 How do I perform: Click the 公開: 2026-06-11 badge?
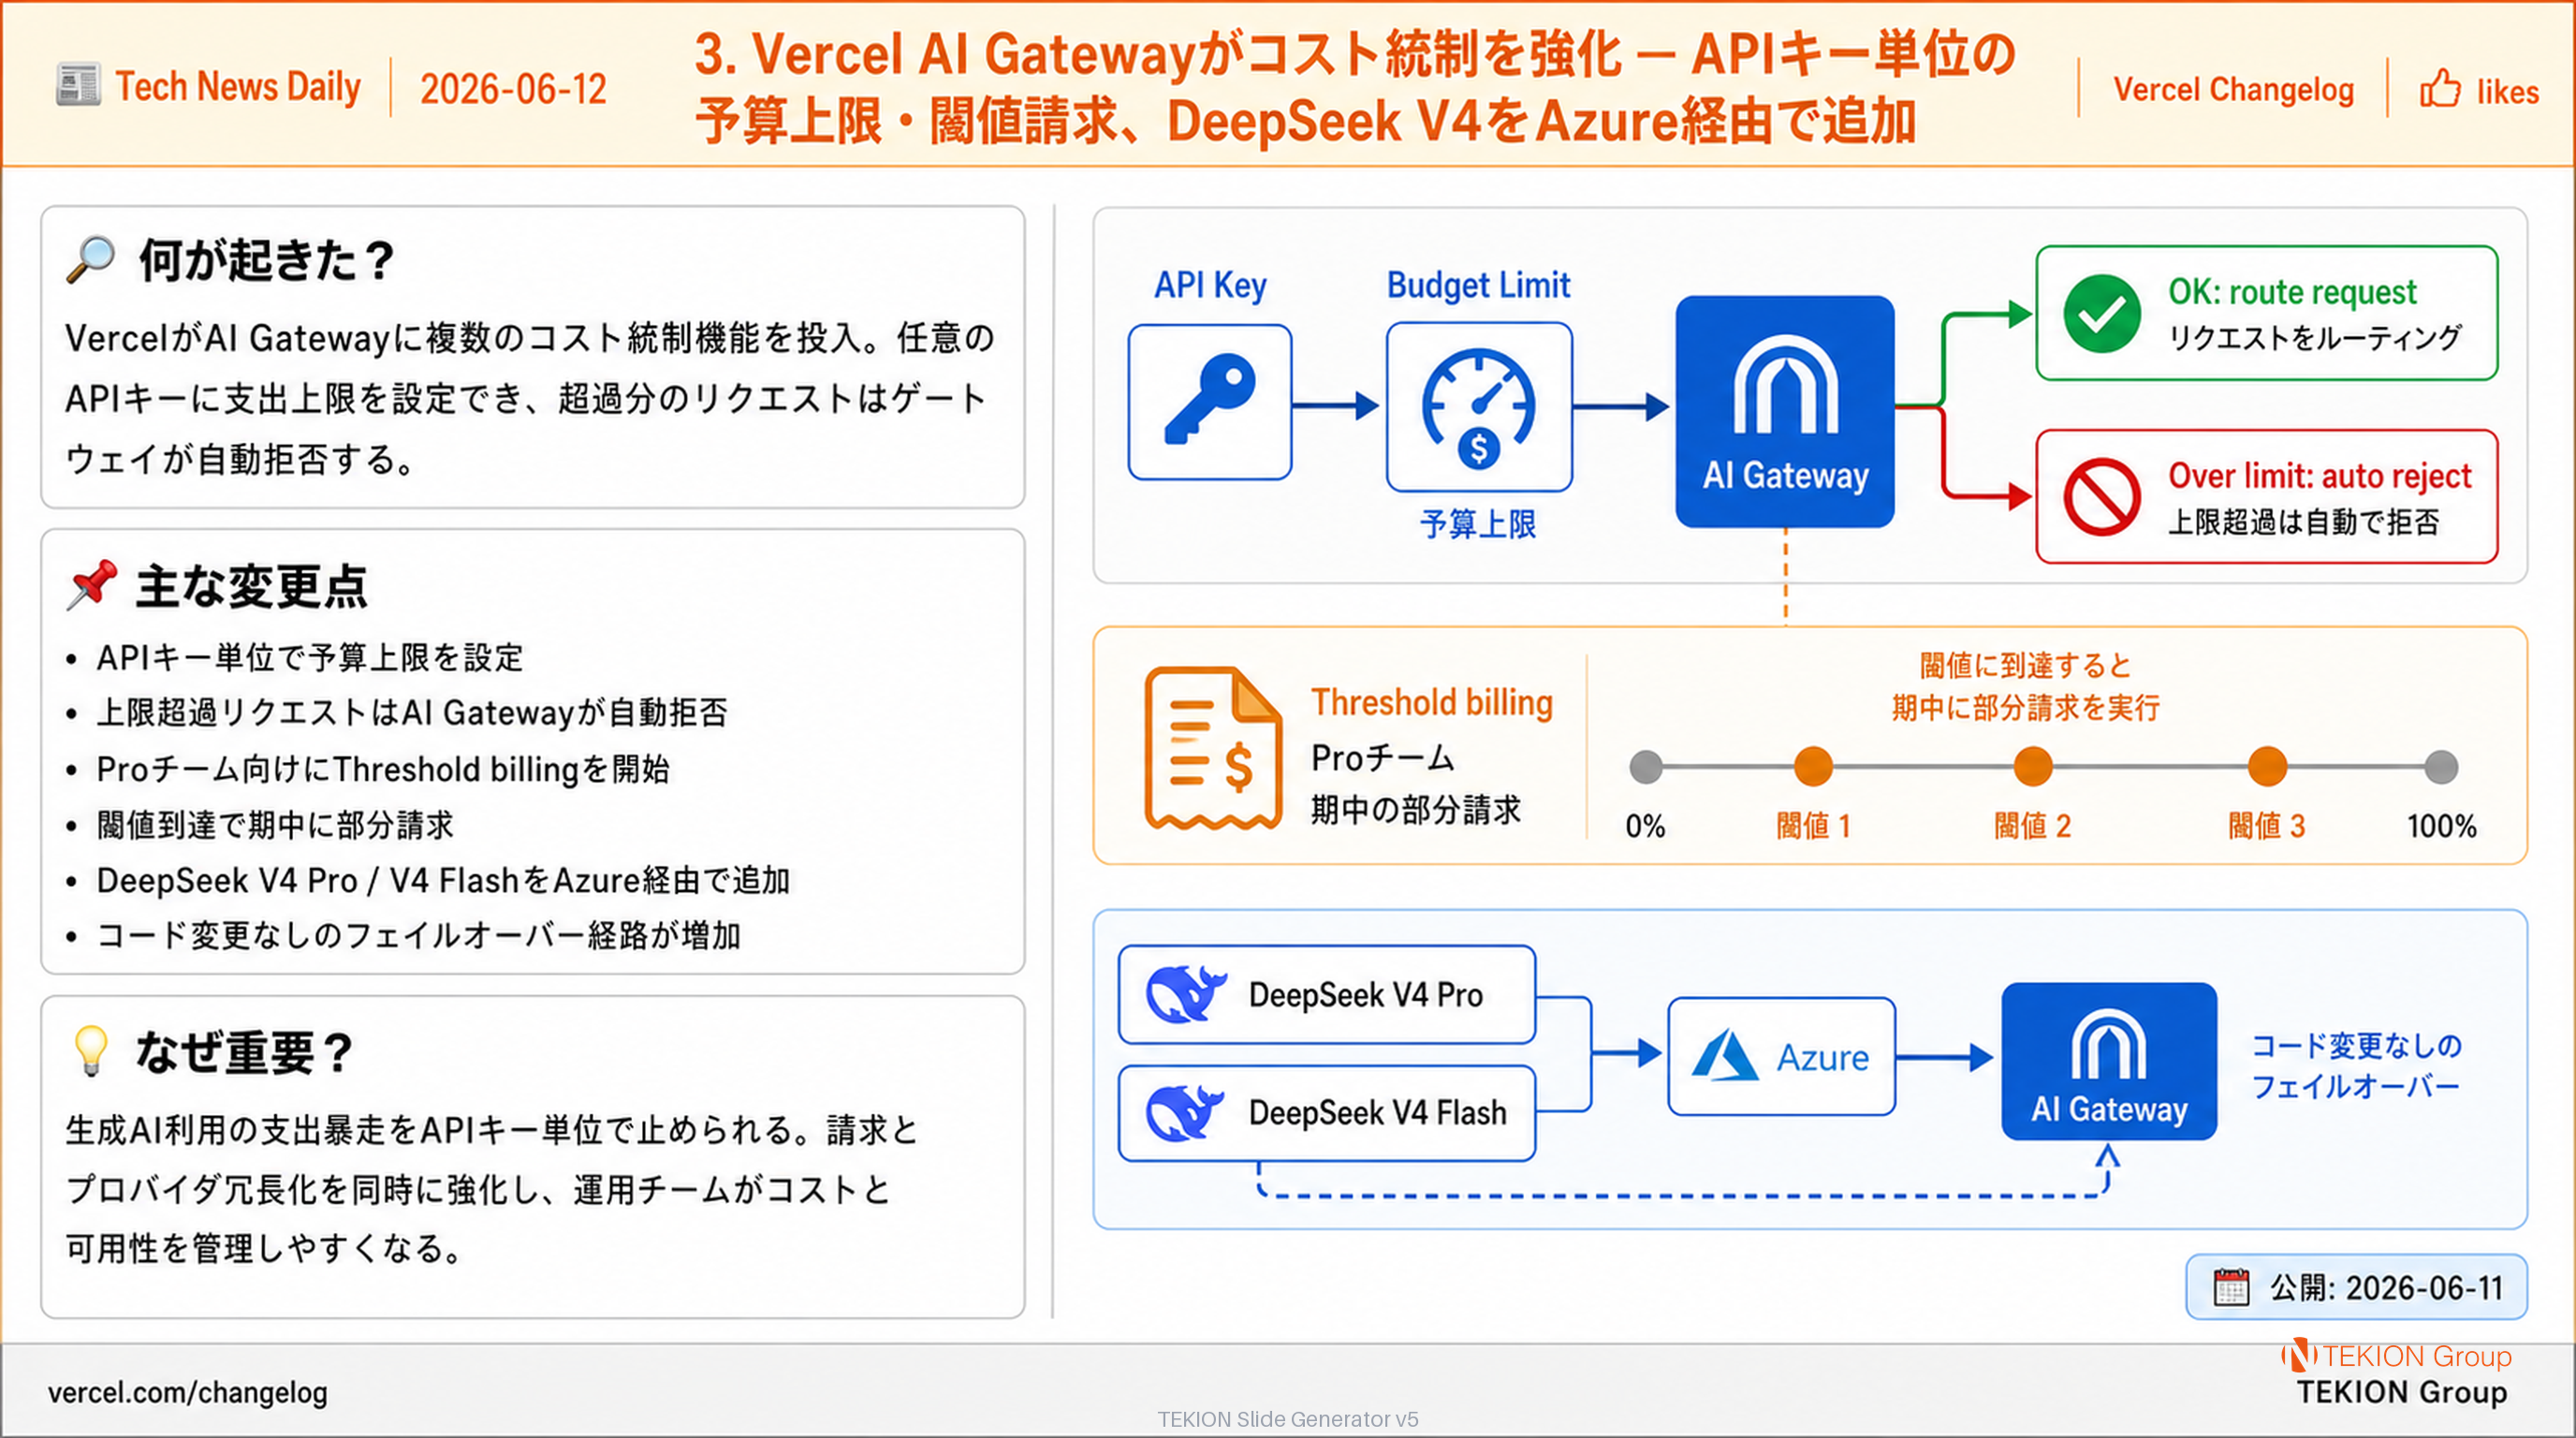2356,1287
